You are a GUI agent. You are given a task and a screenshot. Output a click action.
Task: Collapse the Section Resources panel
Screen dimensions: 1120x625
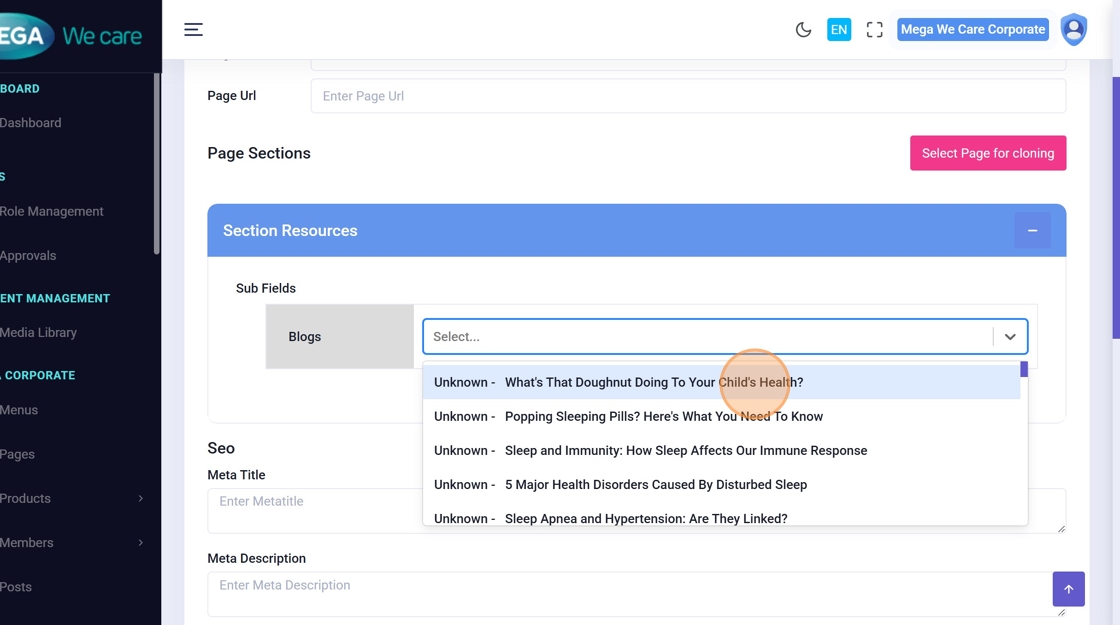tap(1032, 231)
